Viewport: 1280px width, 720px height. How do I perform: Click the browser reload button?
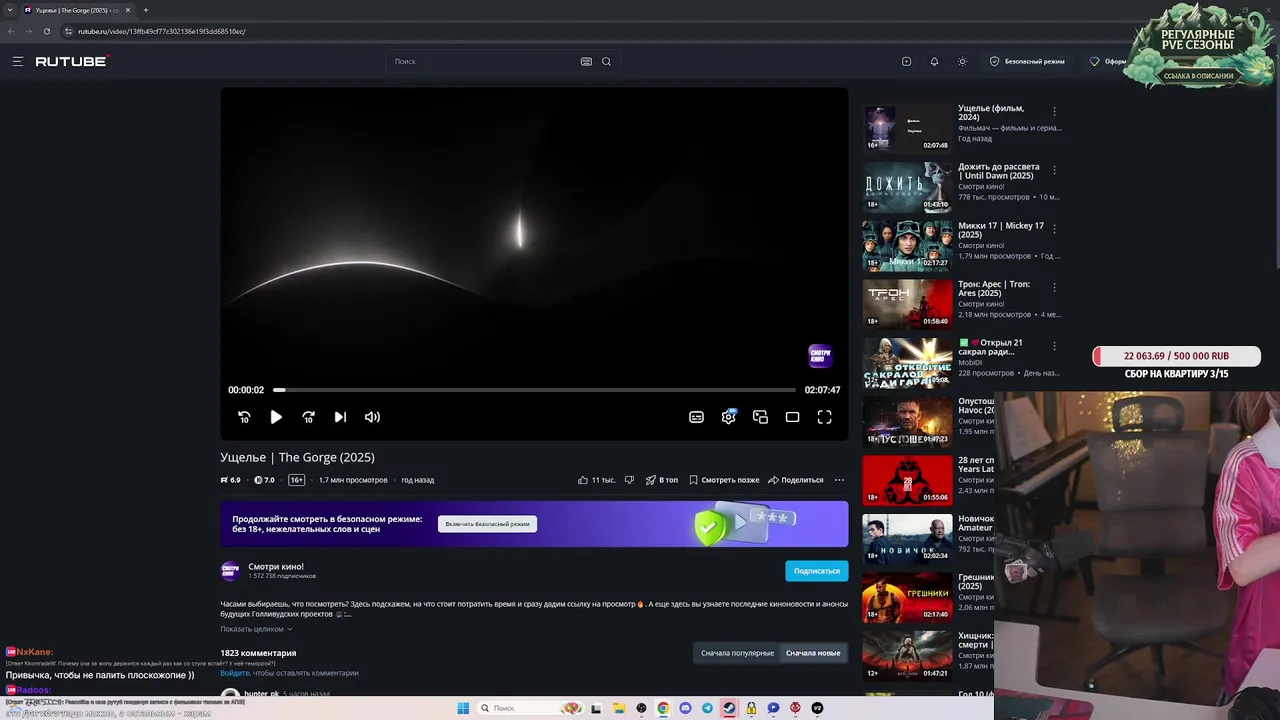tap(47, 31)
